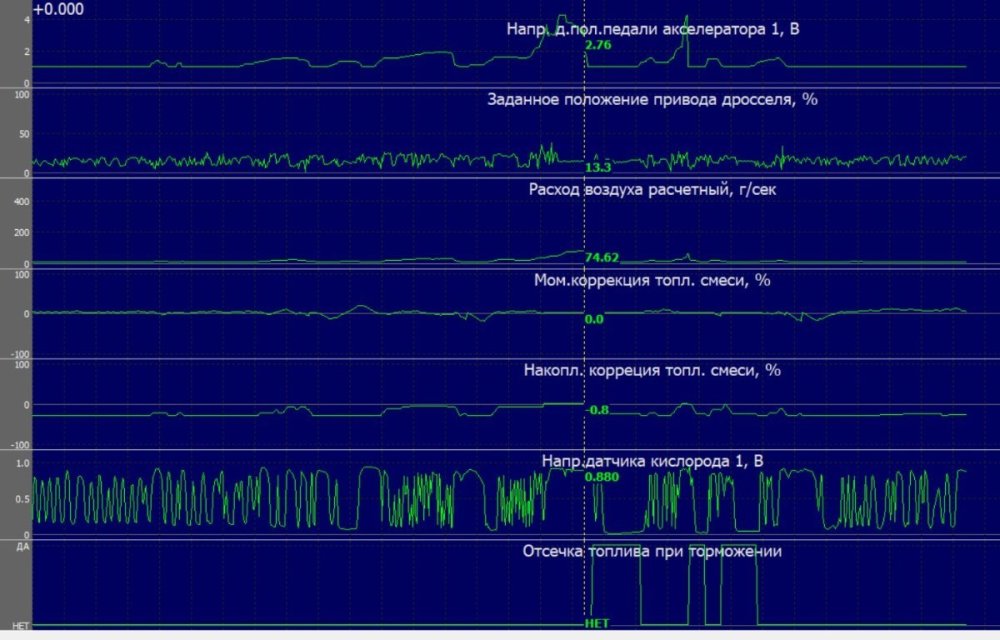Click the 2.76 pedal voltage value
1000x640 pixels.
pyautogui.click(x=598, y=45)
